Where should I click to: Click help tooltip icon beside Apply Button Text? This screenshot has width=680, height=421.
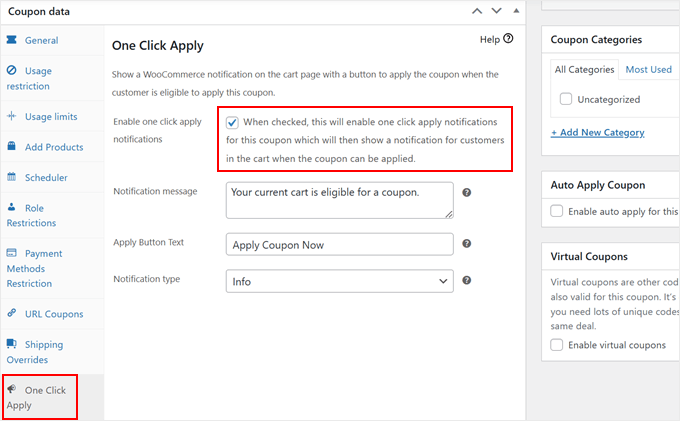[x=467, y=243]
